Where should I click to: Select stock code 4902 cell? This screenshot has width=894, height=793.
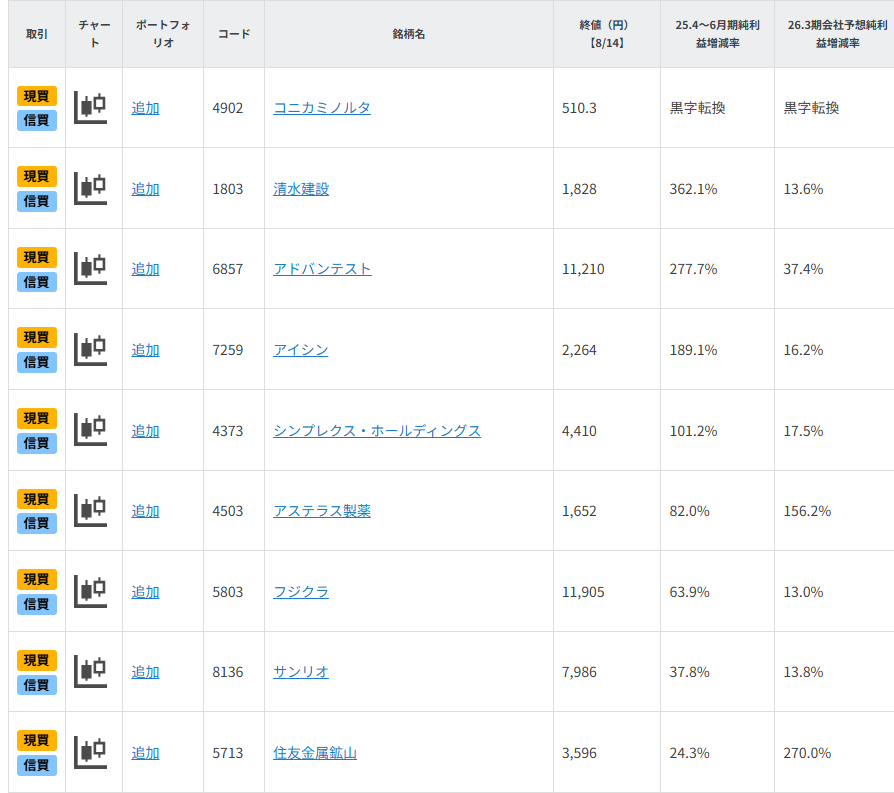[x=234, y=108]
